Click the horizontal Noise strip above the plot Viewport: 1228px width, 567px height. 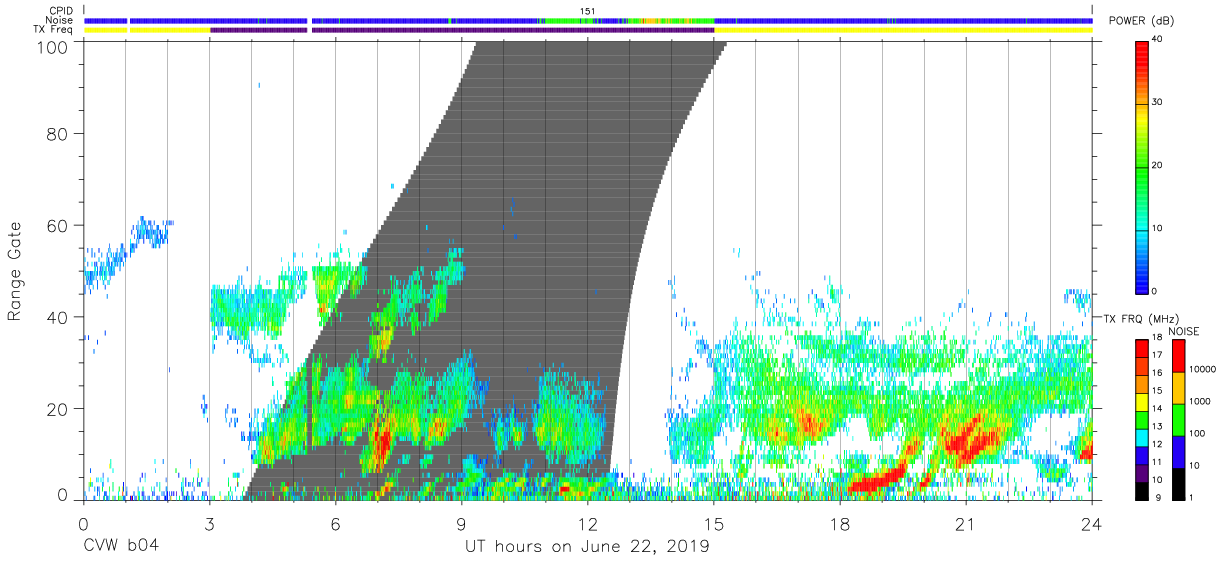[588, 21]
